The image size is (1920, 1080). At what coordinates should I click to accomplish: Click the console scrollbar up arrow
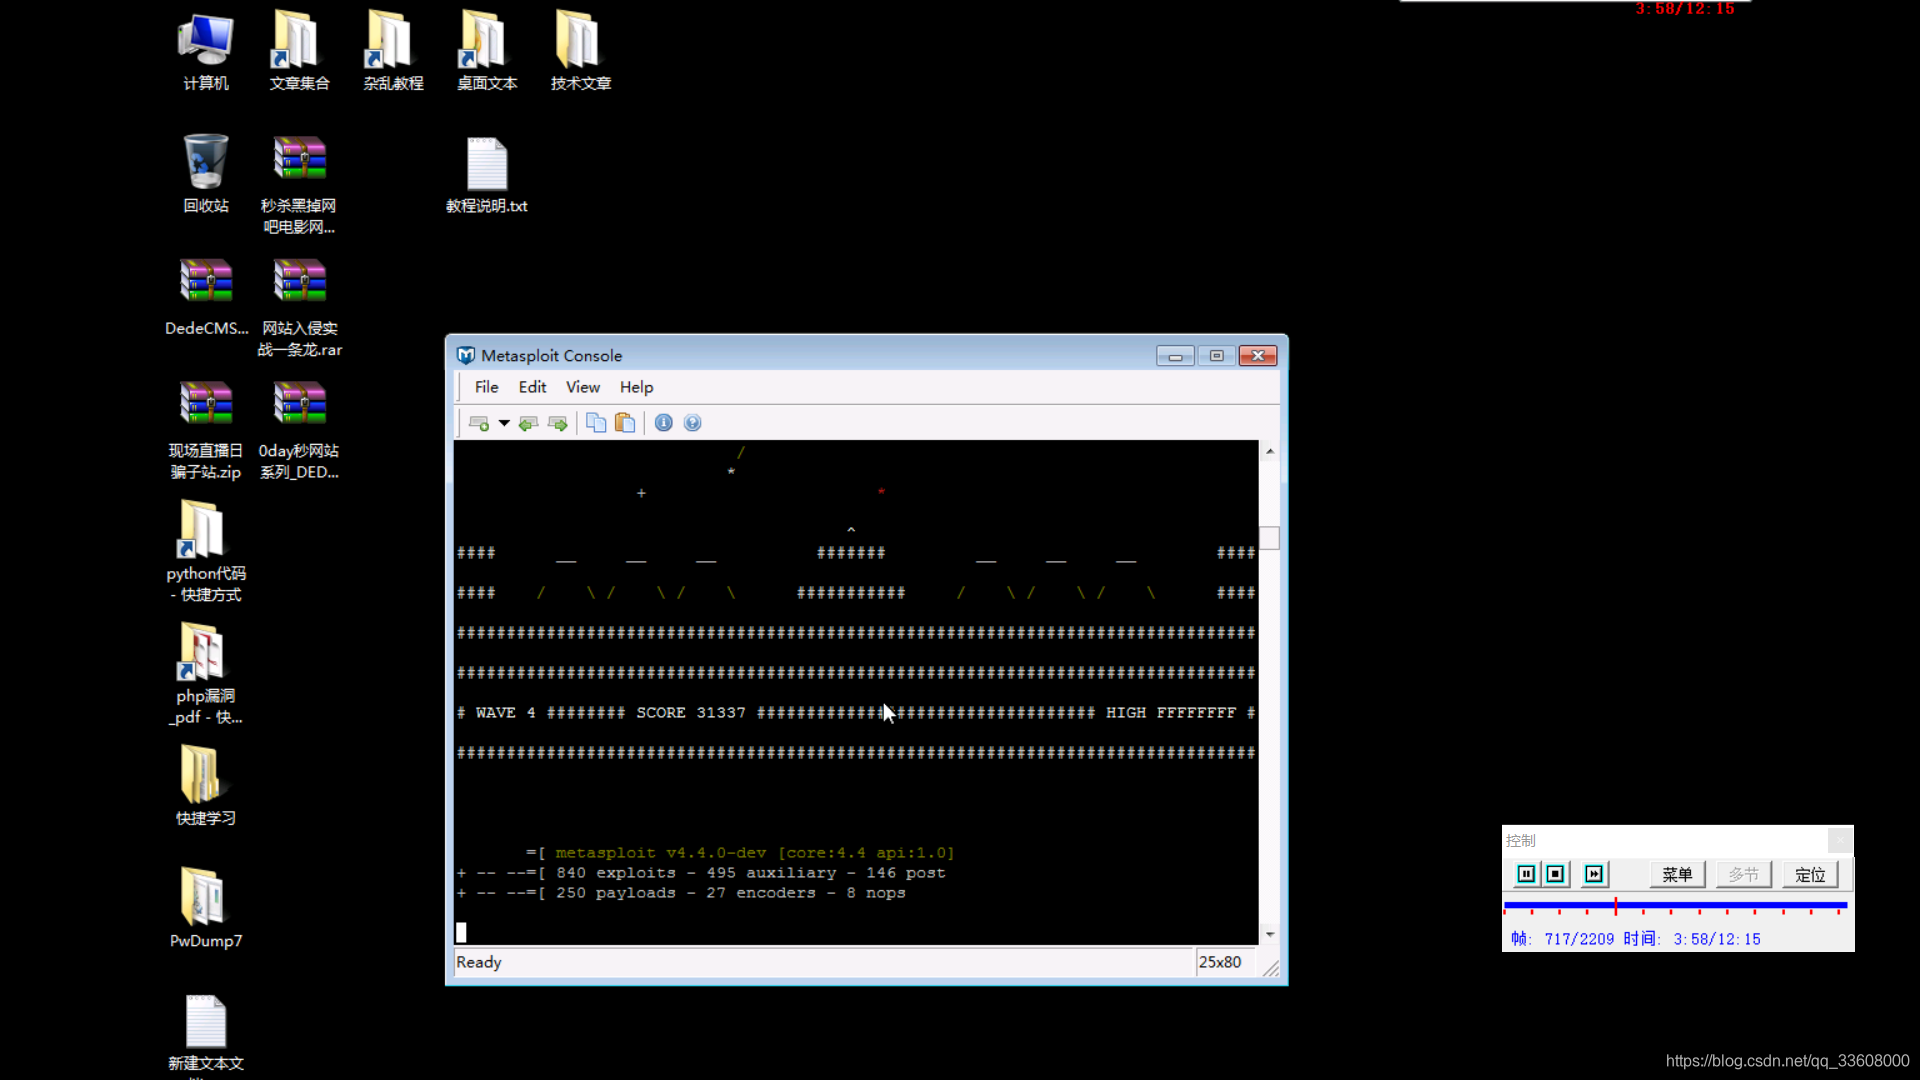pos(1270,451)
